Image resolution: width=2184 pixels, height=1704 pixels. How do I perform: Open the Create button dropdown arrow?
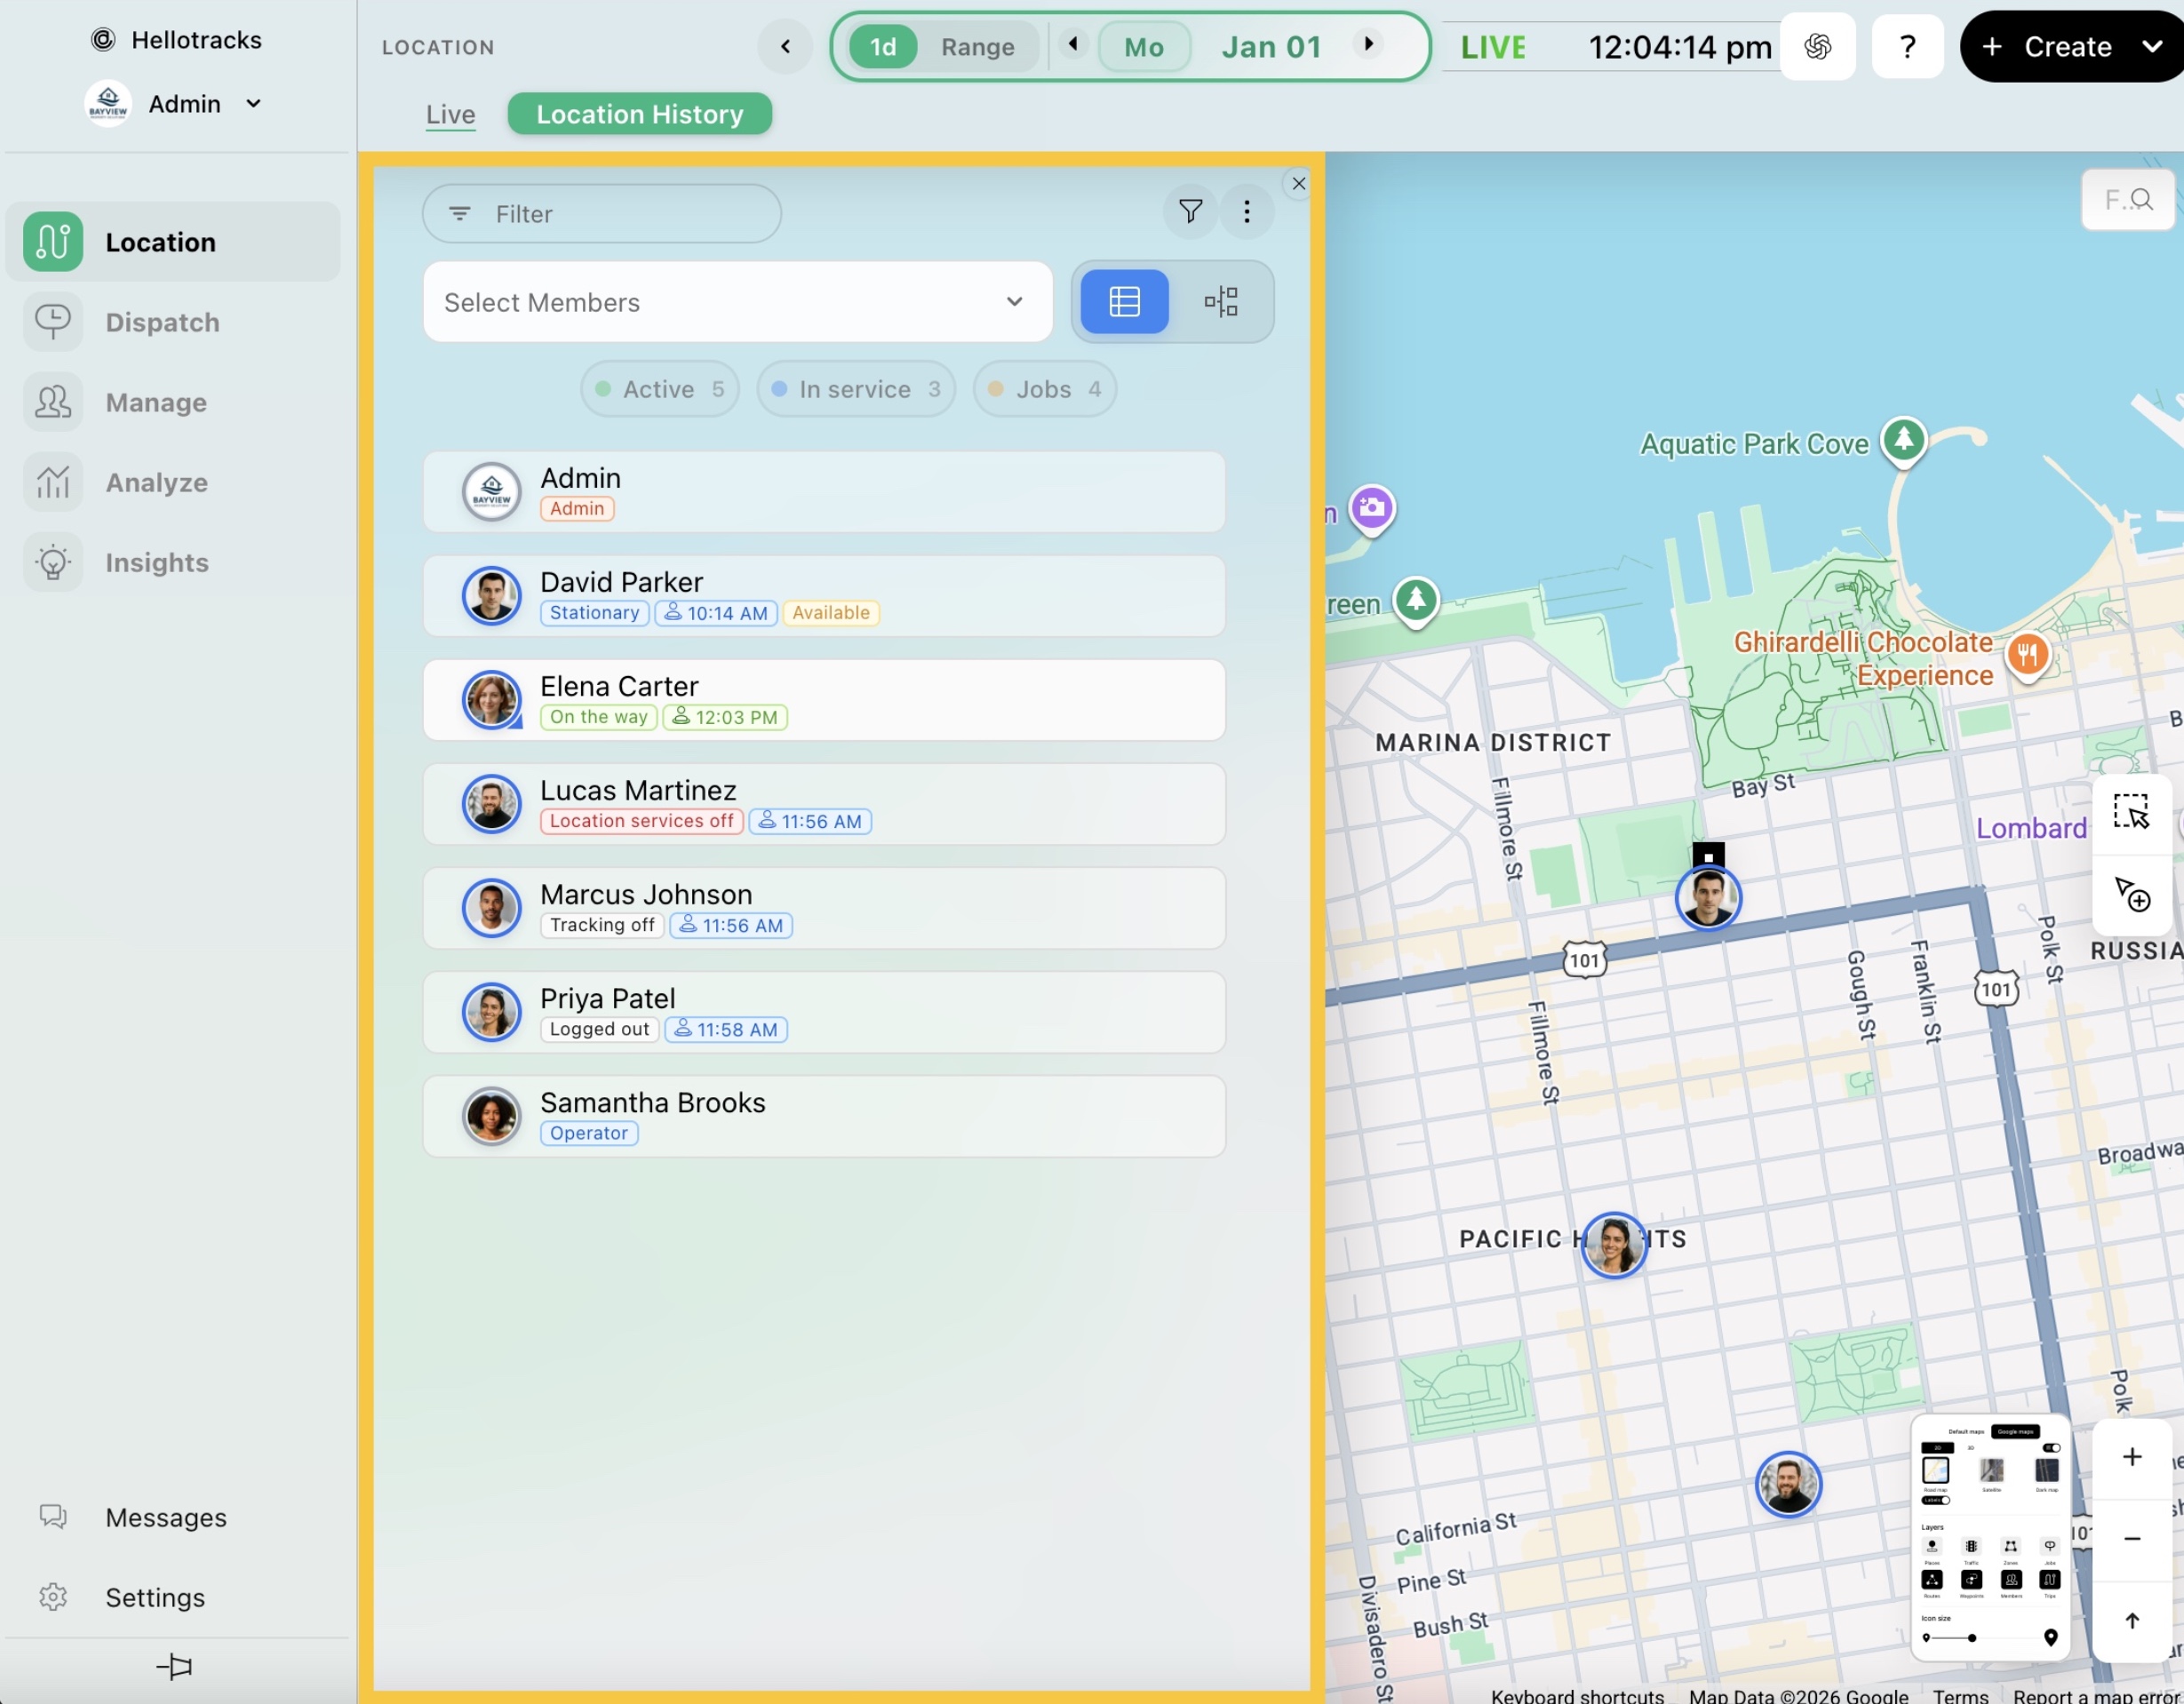2151,46
